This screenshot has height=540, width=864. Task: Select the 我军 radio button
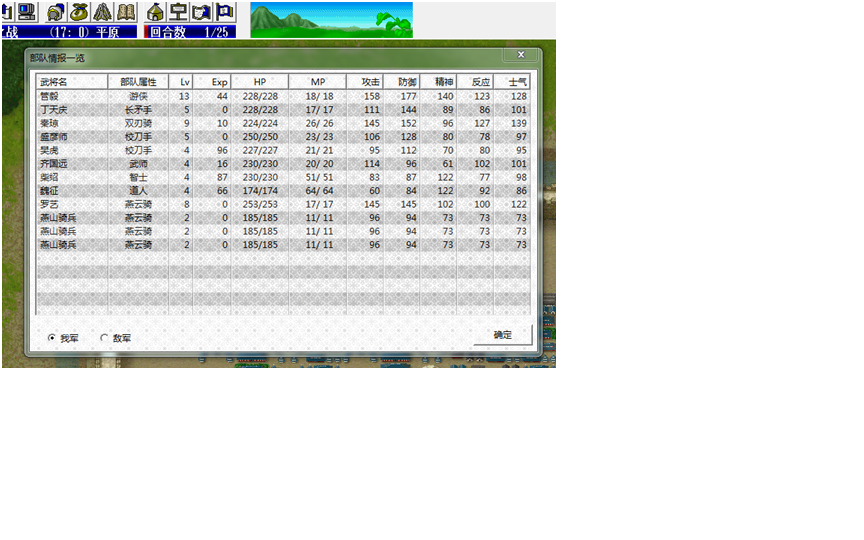52,338
